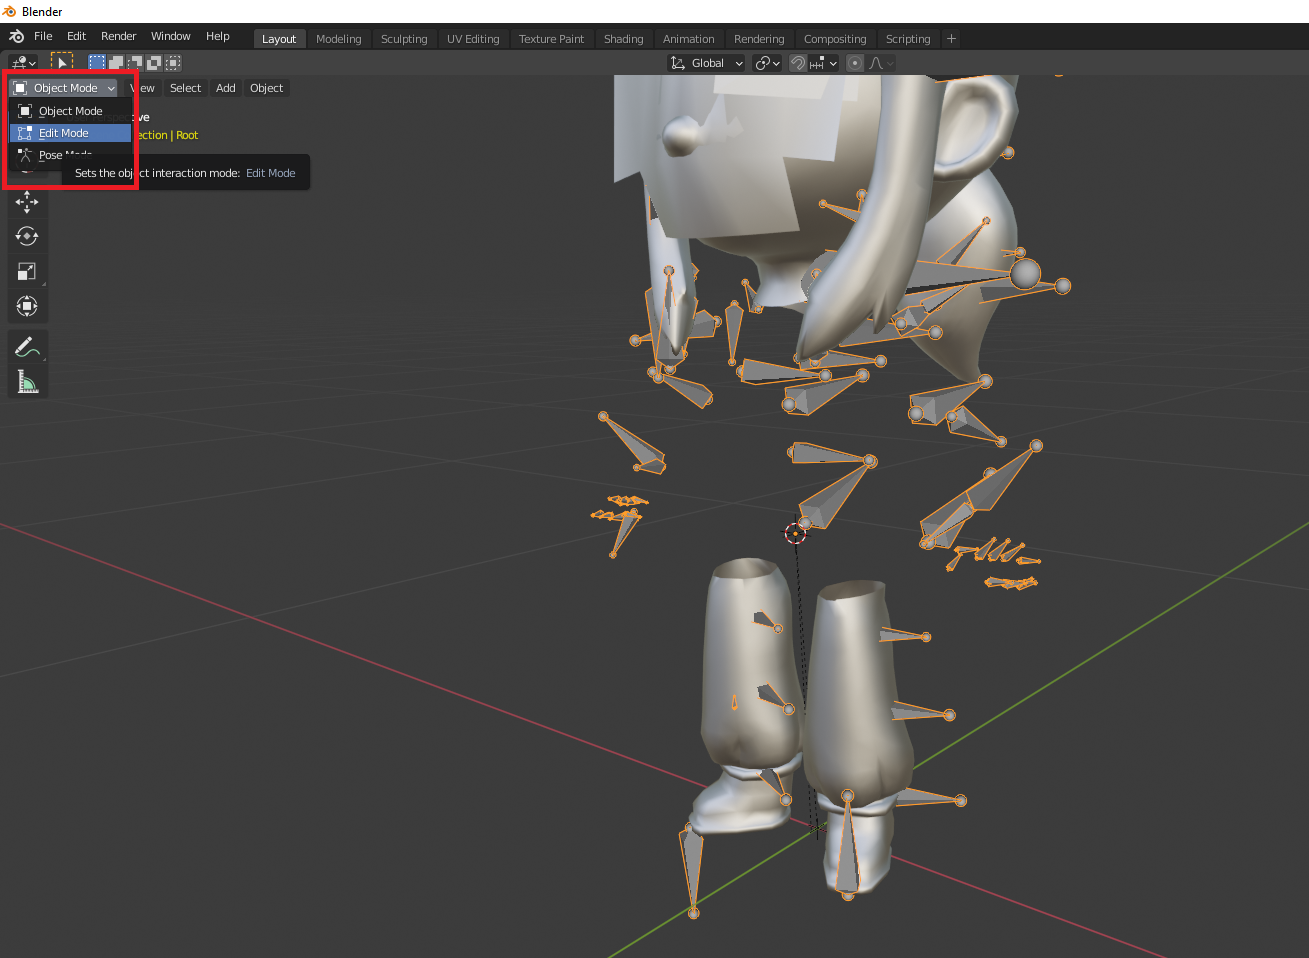
Task: Click the Tweak select arrow icon
Action: (62, 62)
